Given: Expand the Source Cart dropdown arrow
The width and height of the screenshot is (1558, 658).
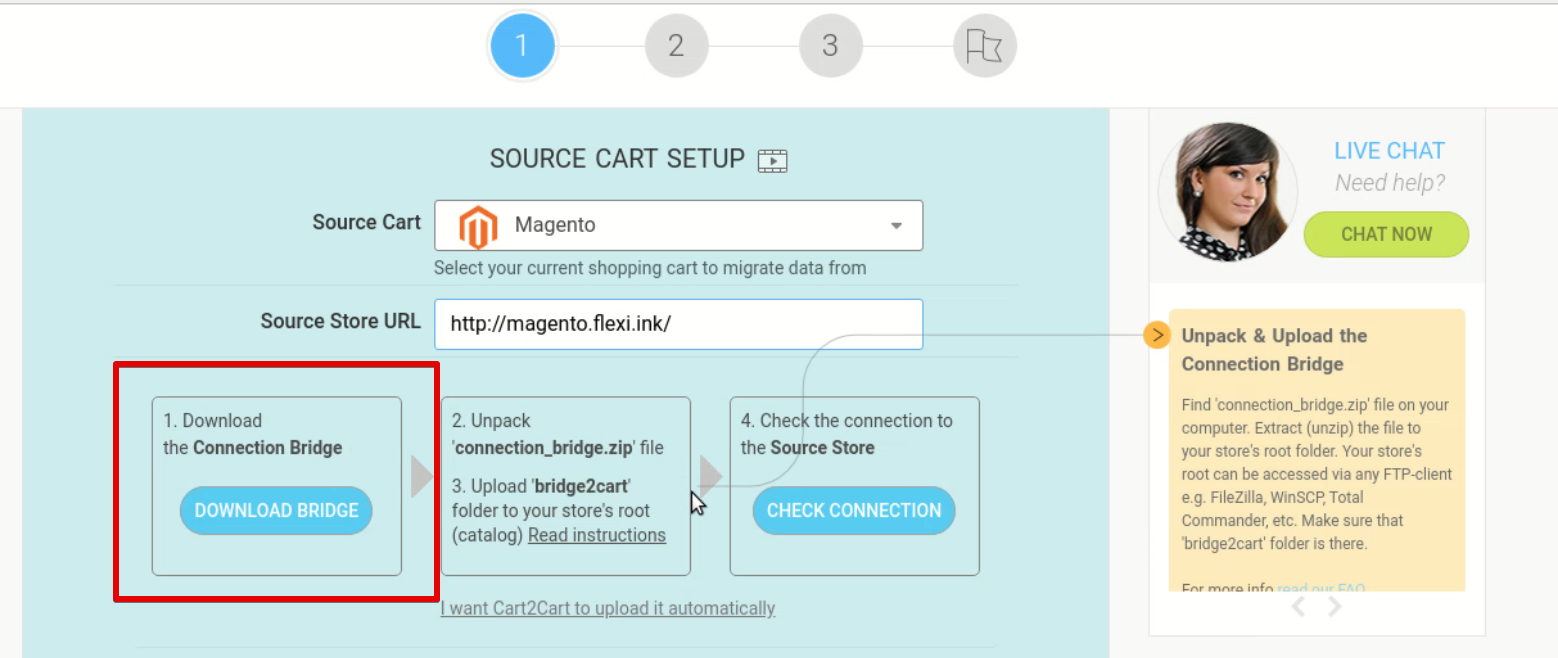Looking at the screenshot, I should (x=896, y=226).
